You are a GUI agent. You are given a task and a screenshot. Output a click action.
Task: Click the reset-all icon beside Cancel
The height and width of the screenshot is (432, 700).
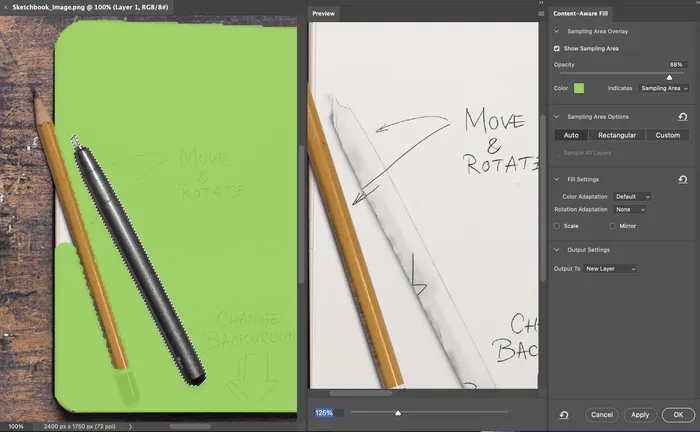564,415
